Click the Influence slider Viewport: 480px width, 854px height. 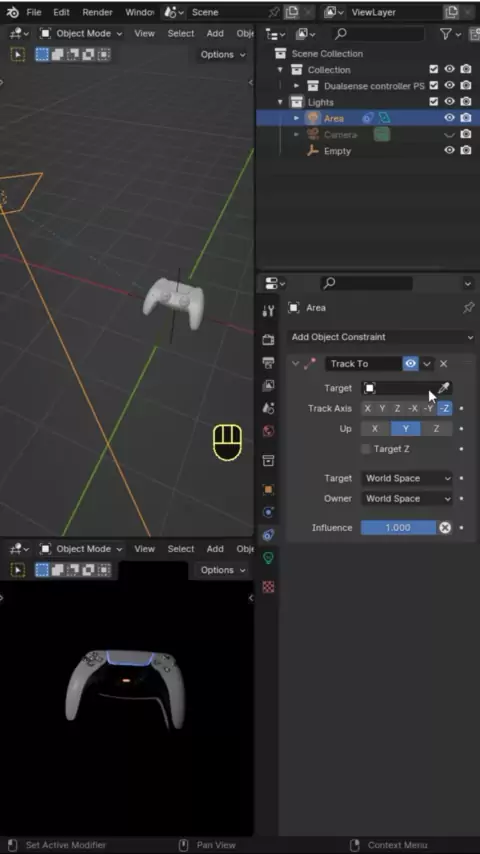click(398, 527)
